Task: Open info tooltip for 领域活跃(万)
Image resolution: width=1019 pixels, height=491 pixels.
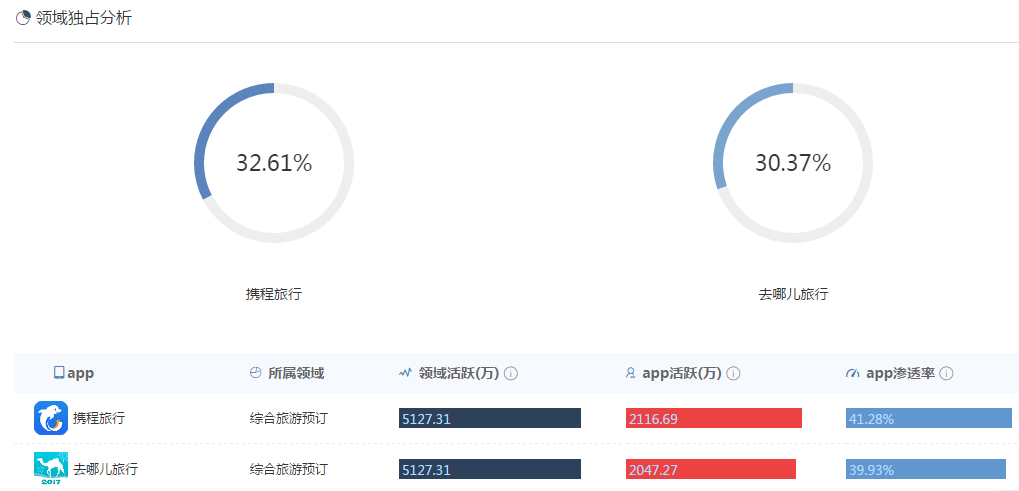Action: coord(511,373)
